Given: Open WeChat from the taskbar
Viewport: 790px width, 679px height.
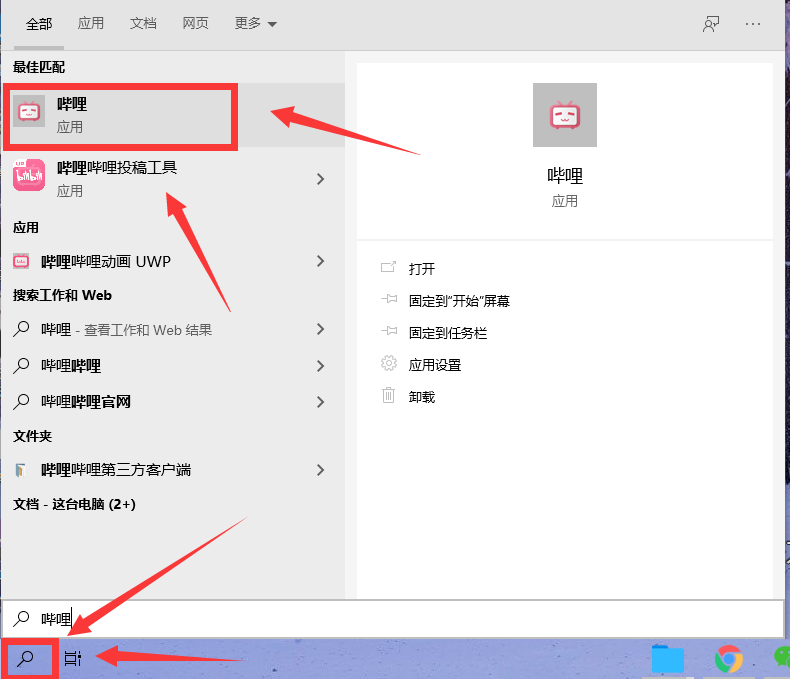Looking at the screenshot, I should (782, 658).
